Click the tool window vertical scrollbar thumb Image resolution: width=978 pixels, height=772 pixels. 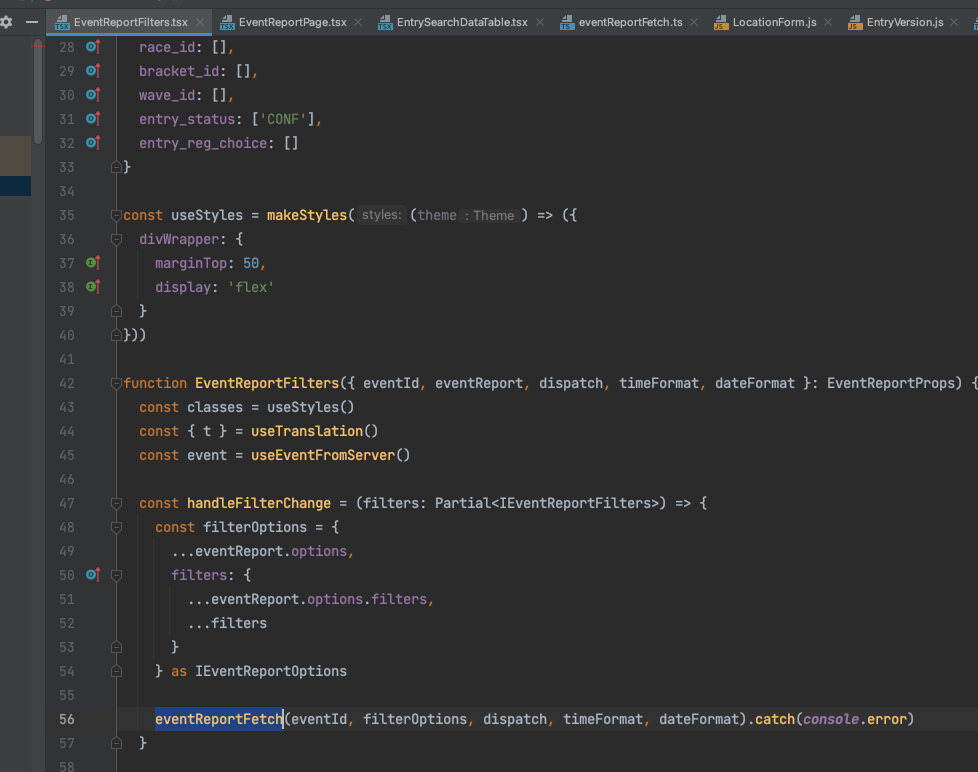tap(38, 92)
